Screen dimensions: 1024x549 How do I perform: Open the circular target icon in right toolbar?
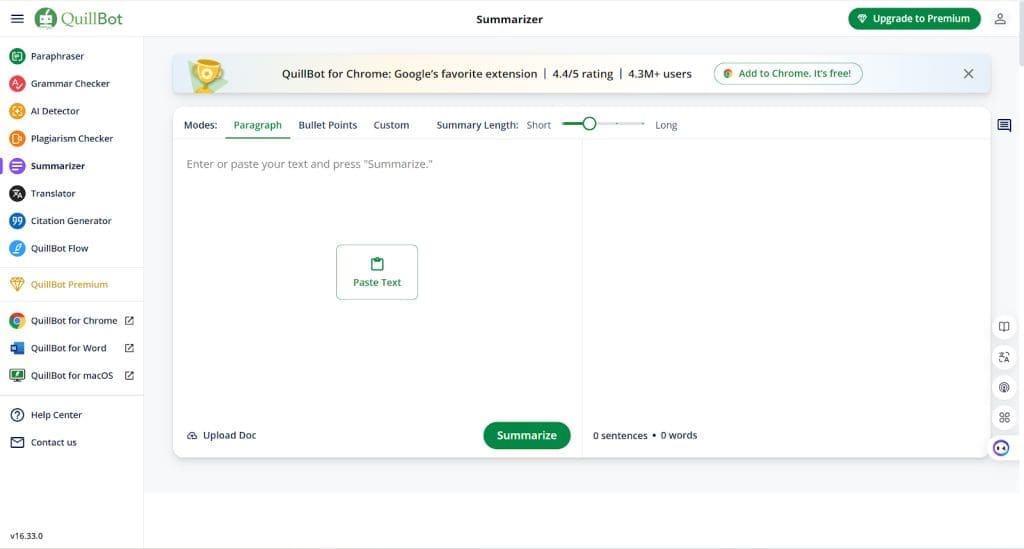1004,387
